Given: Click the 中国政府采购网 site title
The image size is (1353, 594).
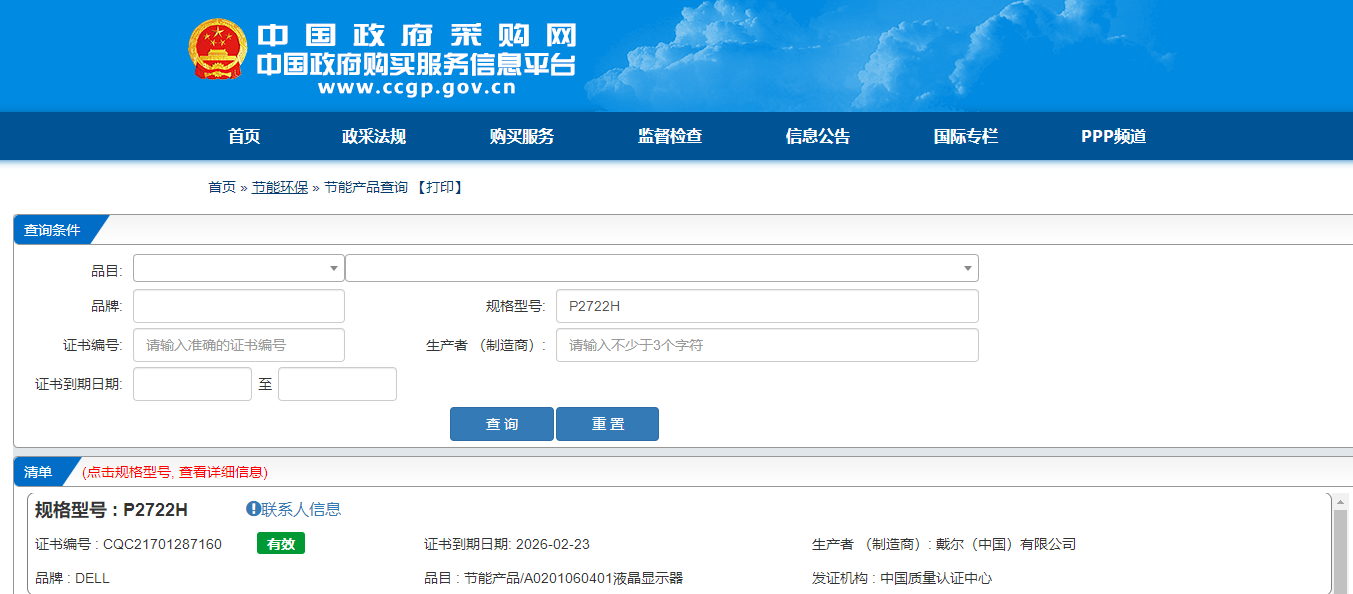Looking at the screenshot, I should pyautogui.click(x=417, y=35).
